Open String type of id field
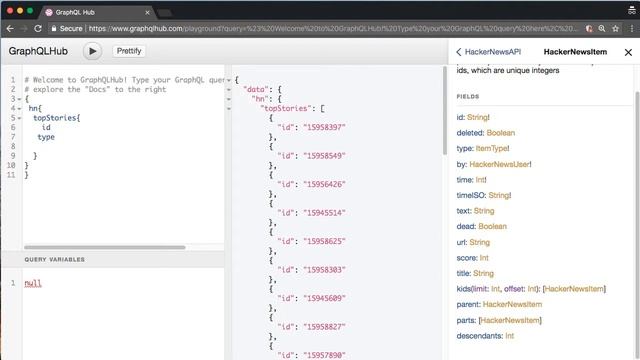This screenshot has height=360, width=640. (x=478, y=117)
